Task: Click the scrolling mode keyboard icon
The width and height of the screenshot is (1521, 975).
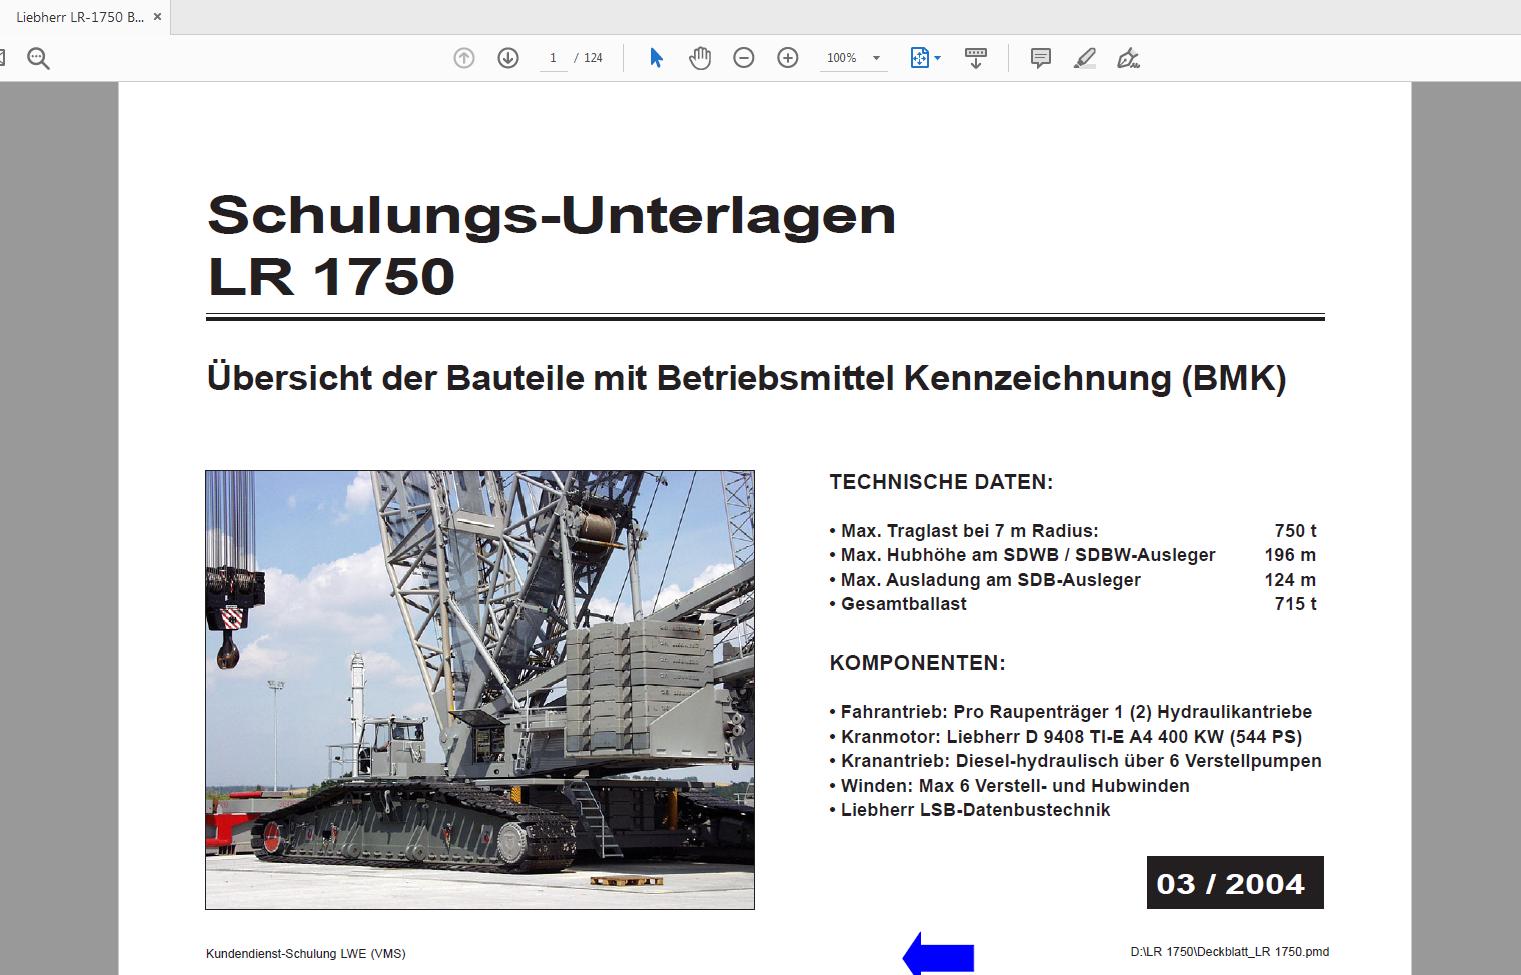Action: [976, 58]
